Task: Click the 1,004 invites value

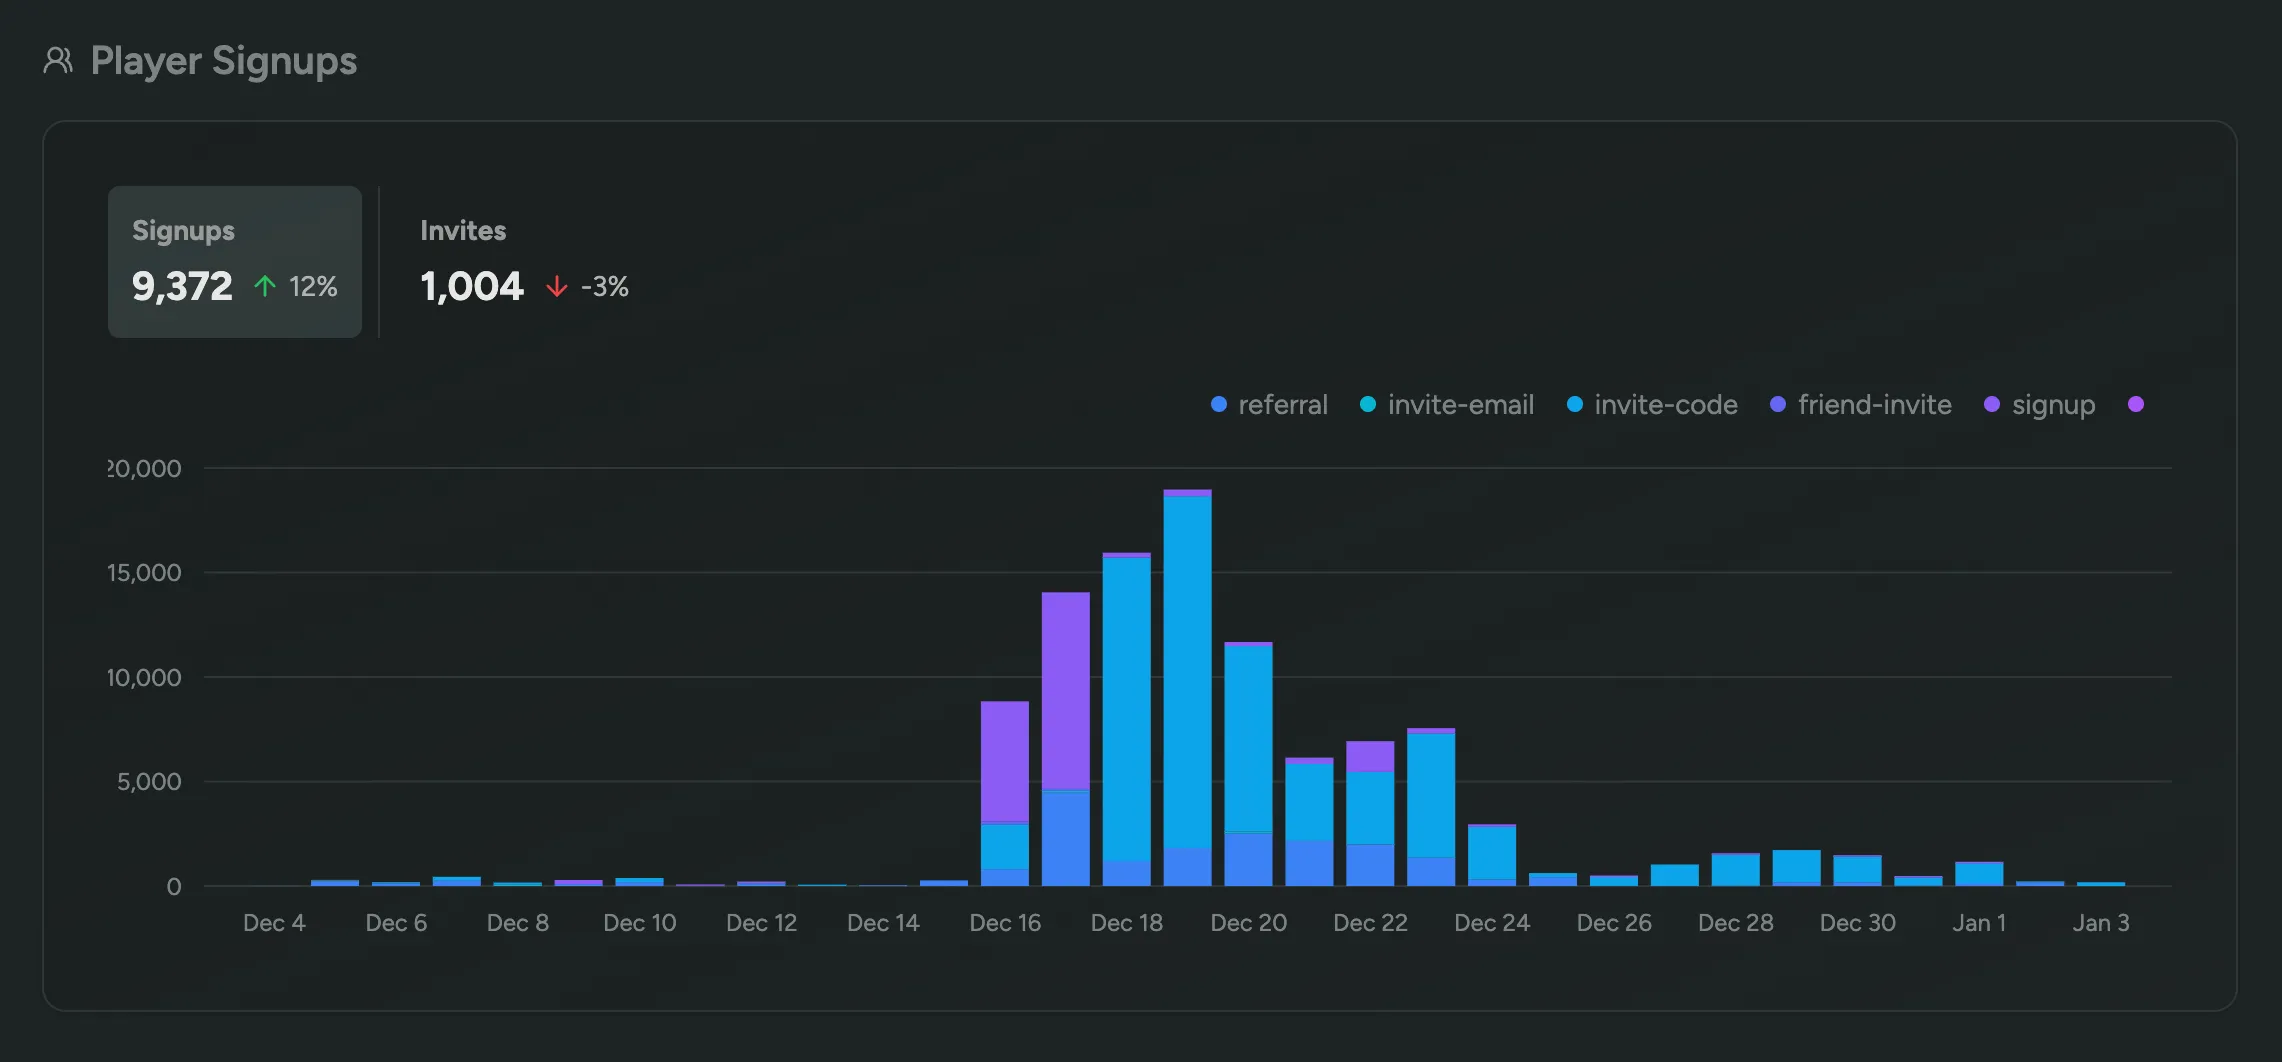Action: pyautogui.click(x=470, y=287)
